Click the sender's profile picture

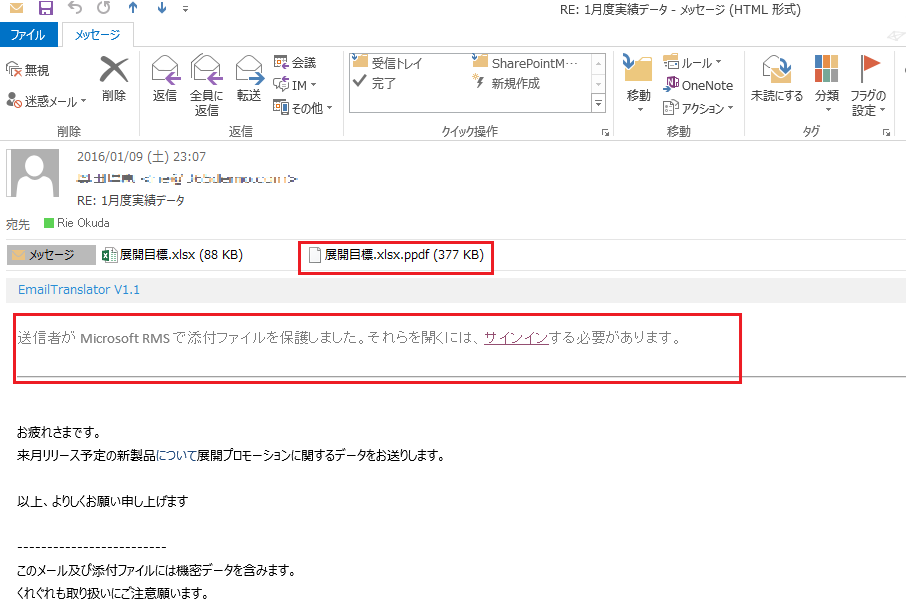[x=33, y=173]
